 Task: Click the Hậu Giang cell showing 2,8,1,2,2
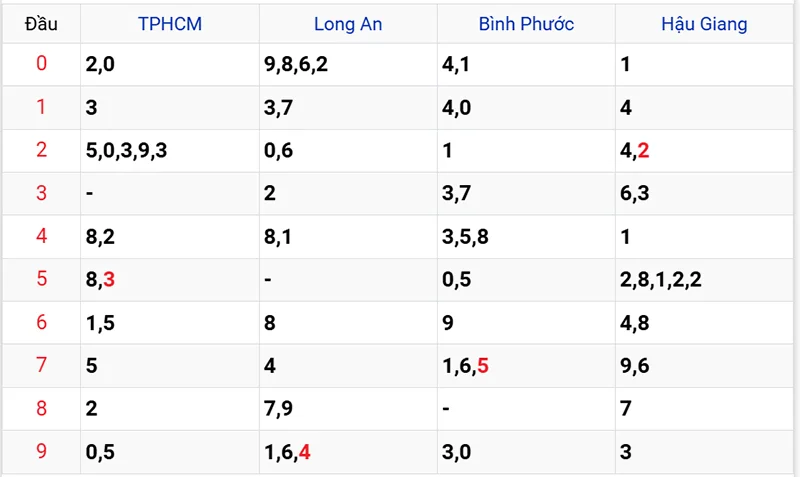pyautogui.click(x=661, y=279)
